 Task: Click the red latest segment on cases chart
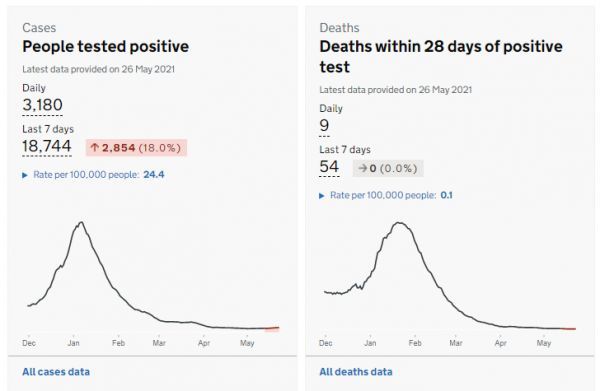(x=272, y=328)
